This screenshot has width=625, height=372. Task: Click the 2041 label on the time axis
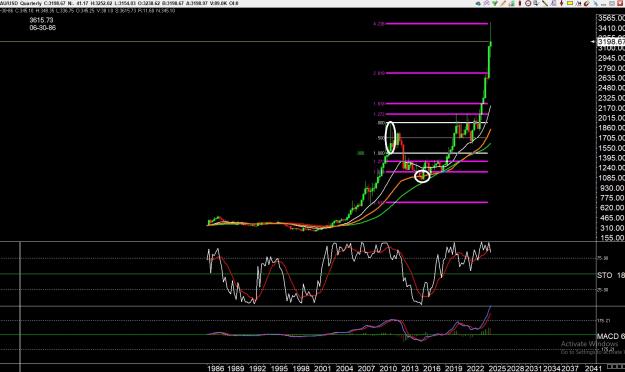(x=593, y=368)
